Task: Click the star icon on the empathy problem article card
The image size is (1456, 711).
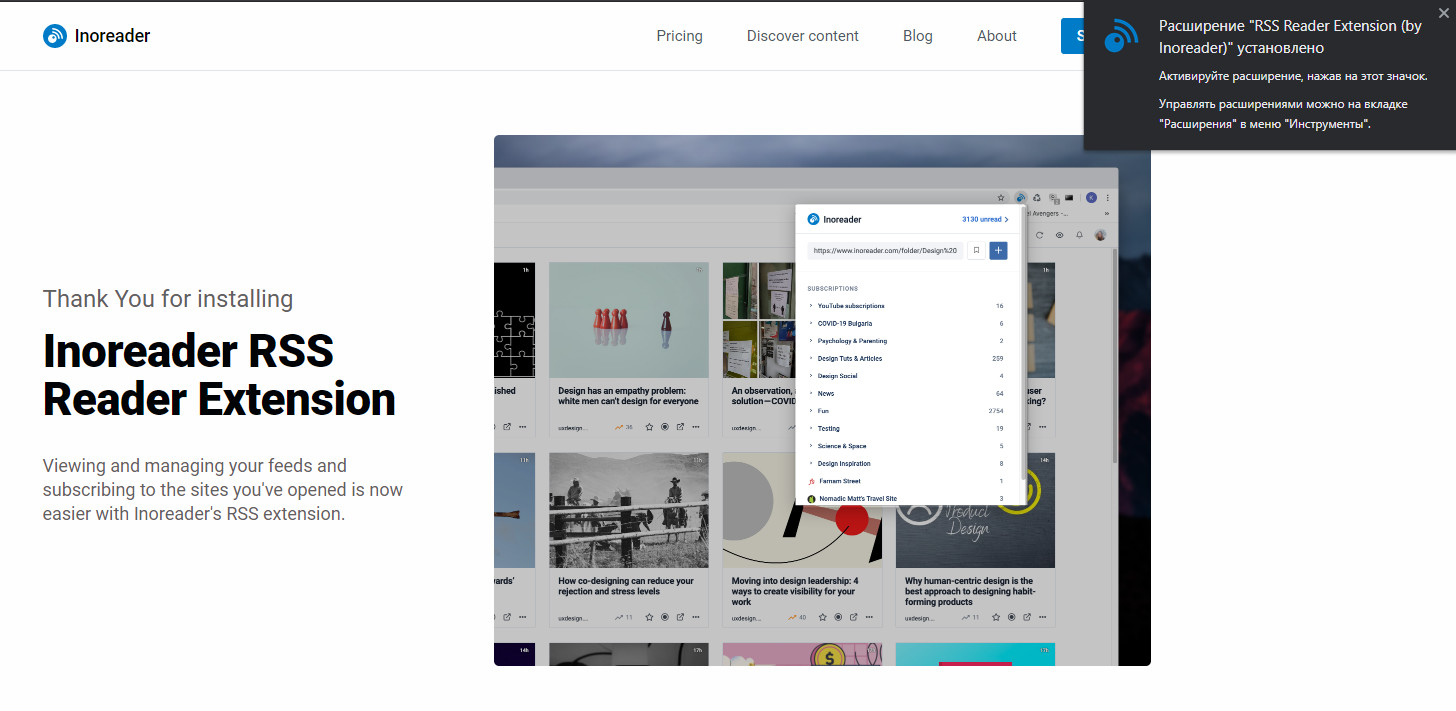Action: pos(649,427)
